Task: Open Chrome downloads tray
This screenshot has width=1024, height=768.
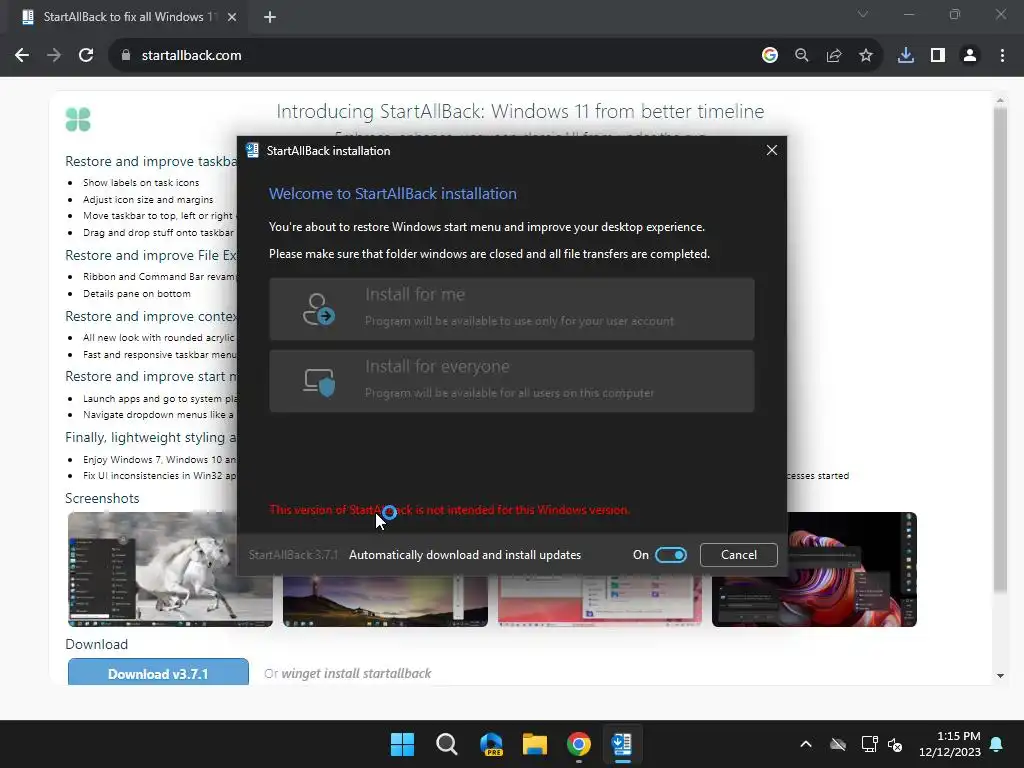Action: click(906, 56)
